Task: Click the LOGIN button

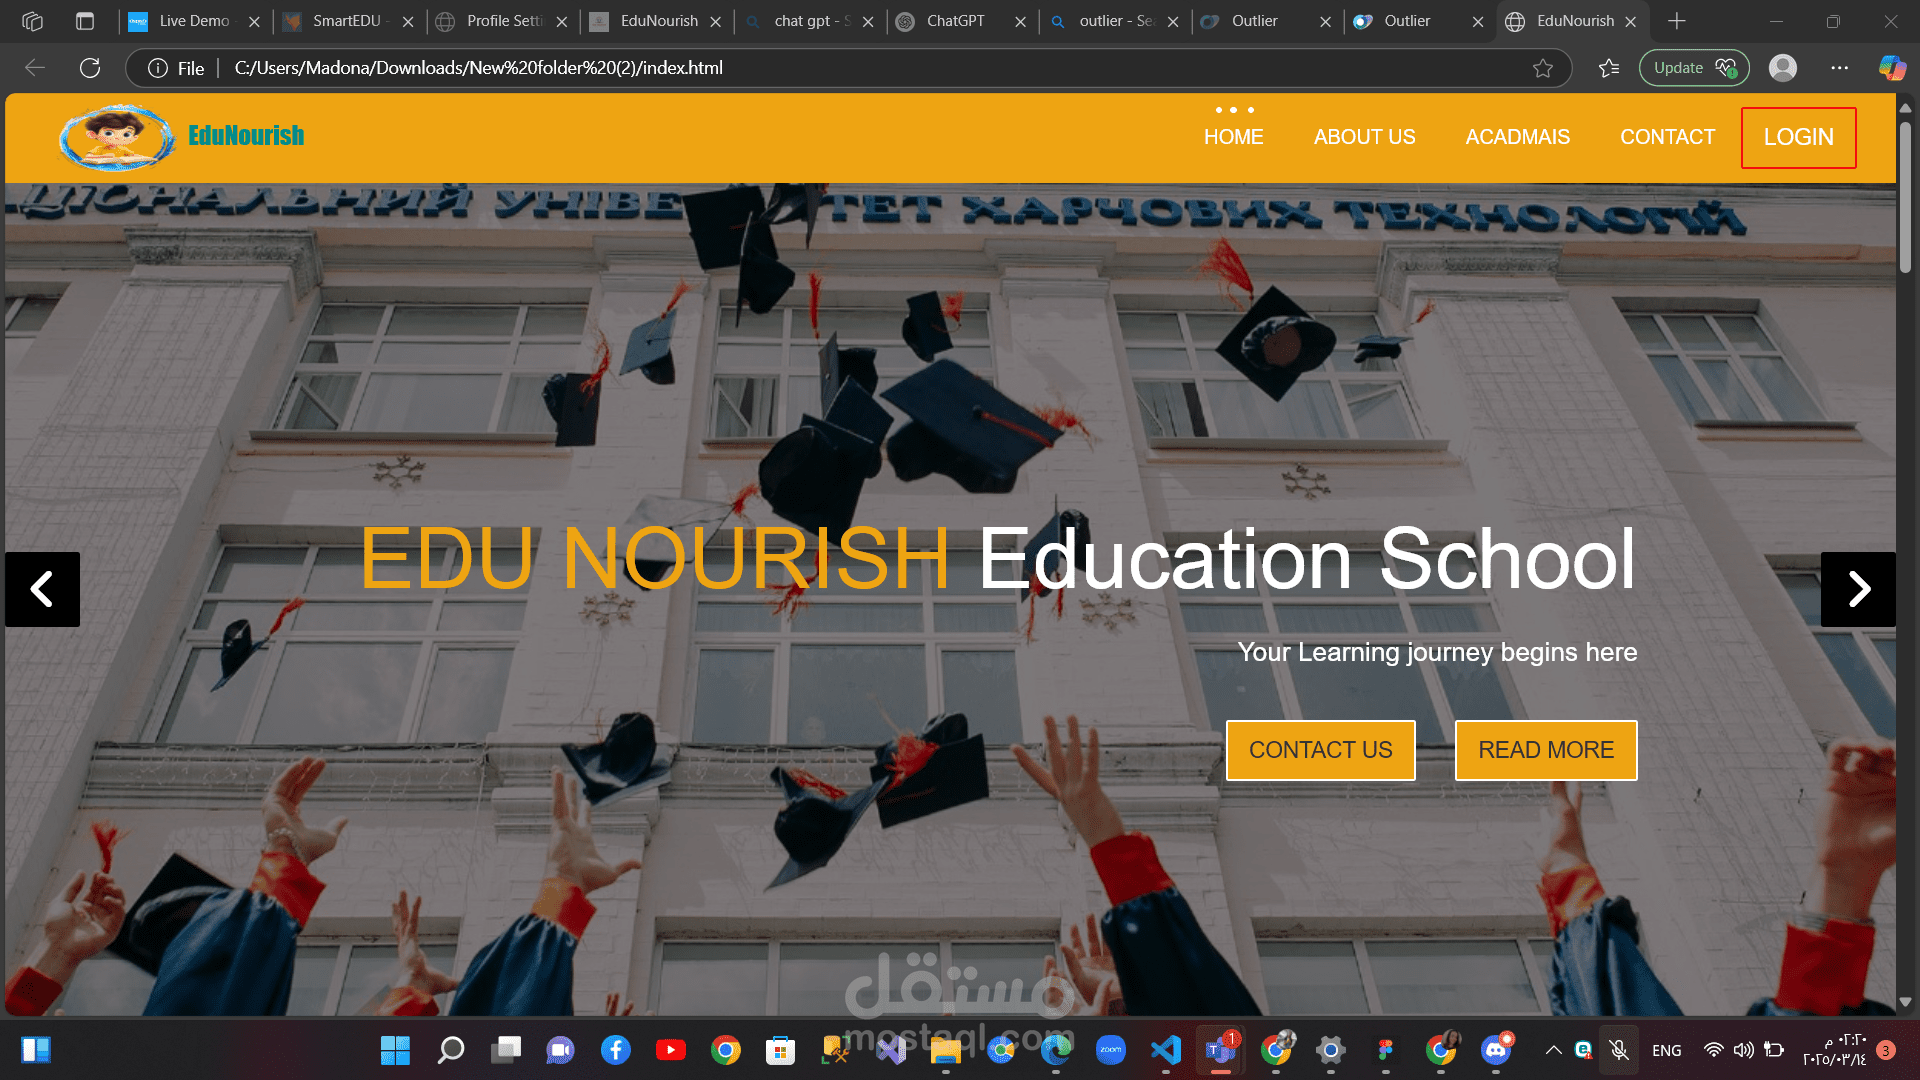Action: (1798, 137)
